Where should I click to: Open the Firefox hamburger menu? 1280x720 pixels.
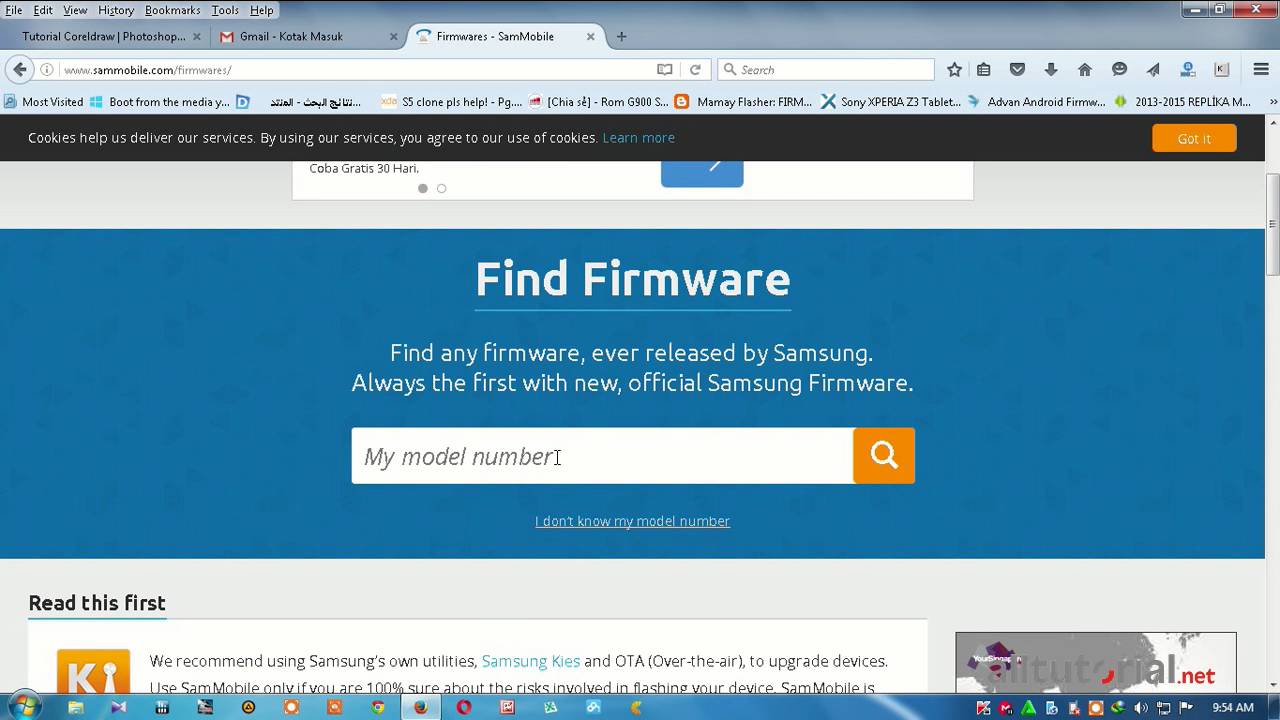(x=1261, y=70)
